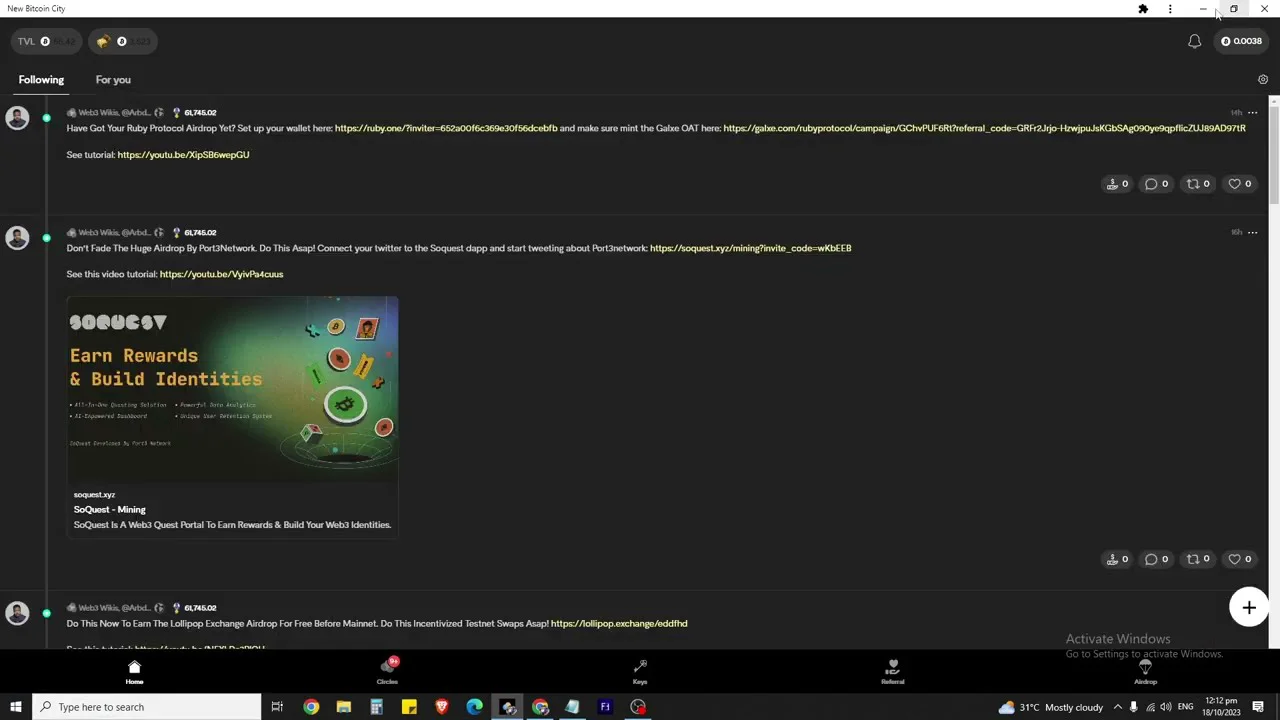1280x720 pixels.
Task: Open File Explorer from taskbar
Action: tap(344, 707)
